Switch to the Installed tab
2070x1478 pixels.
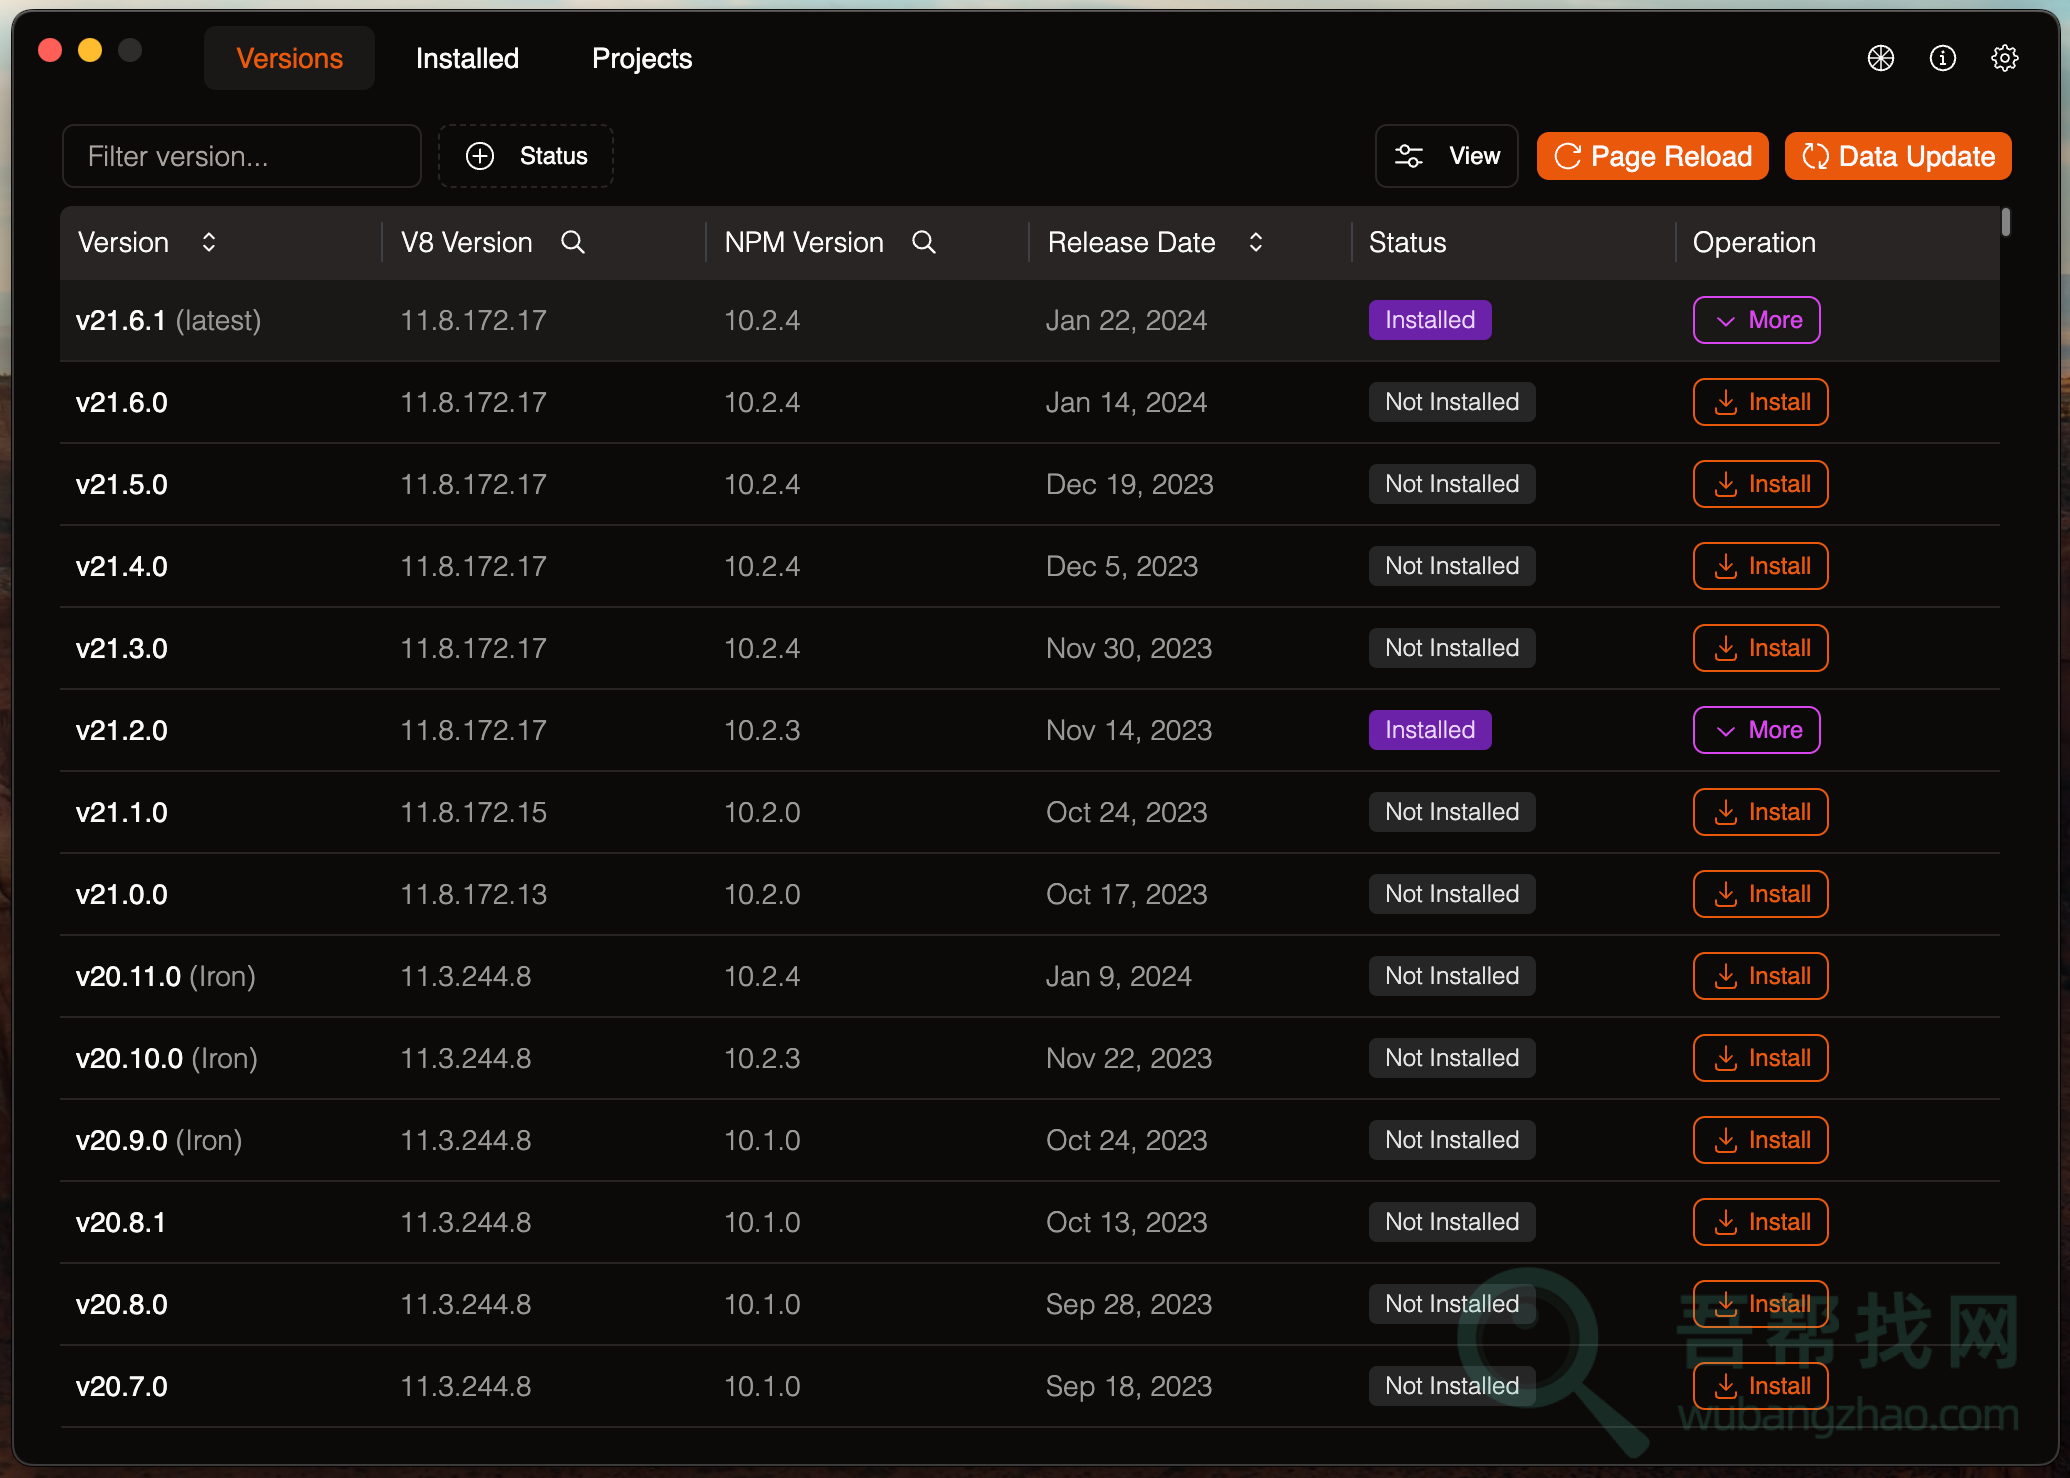click(467, 58)
